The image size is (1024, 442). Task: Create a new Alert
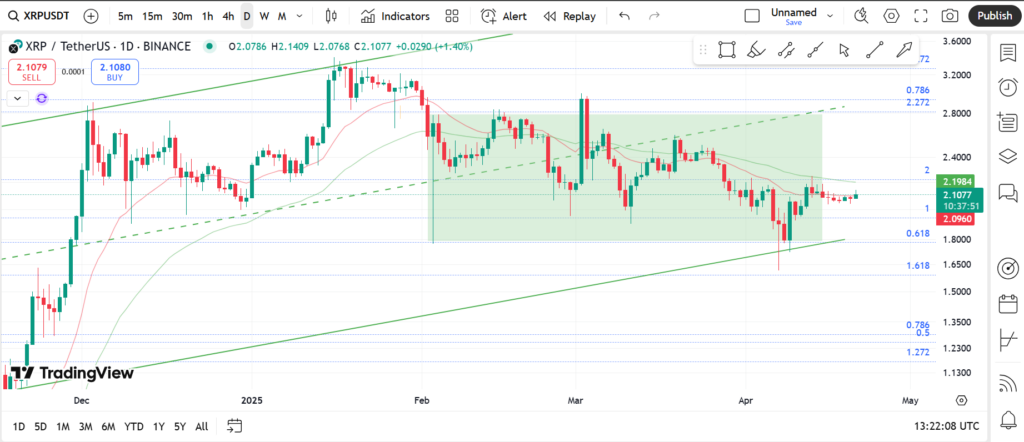504,16
